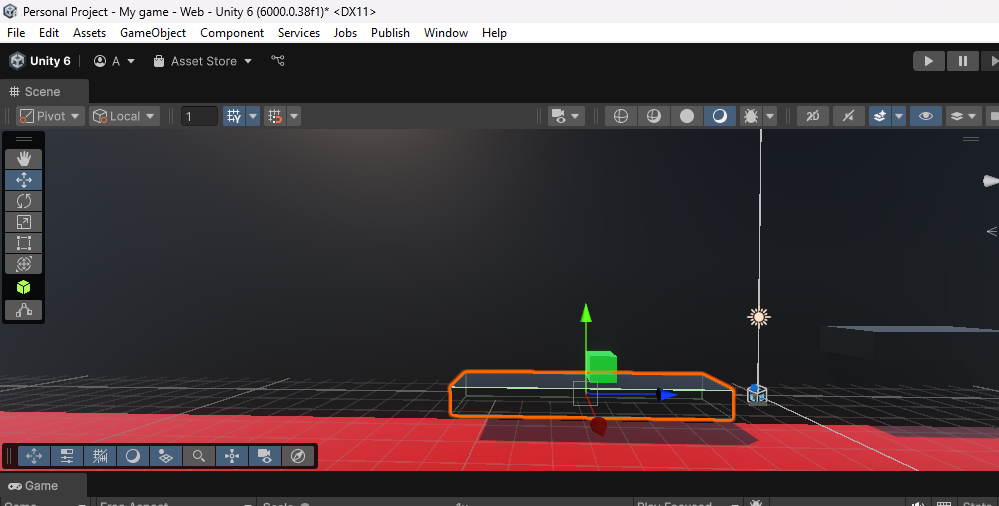Open the GameObject menu
This screenshot has width=999, height=506.
click(153, 33)
